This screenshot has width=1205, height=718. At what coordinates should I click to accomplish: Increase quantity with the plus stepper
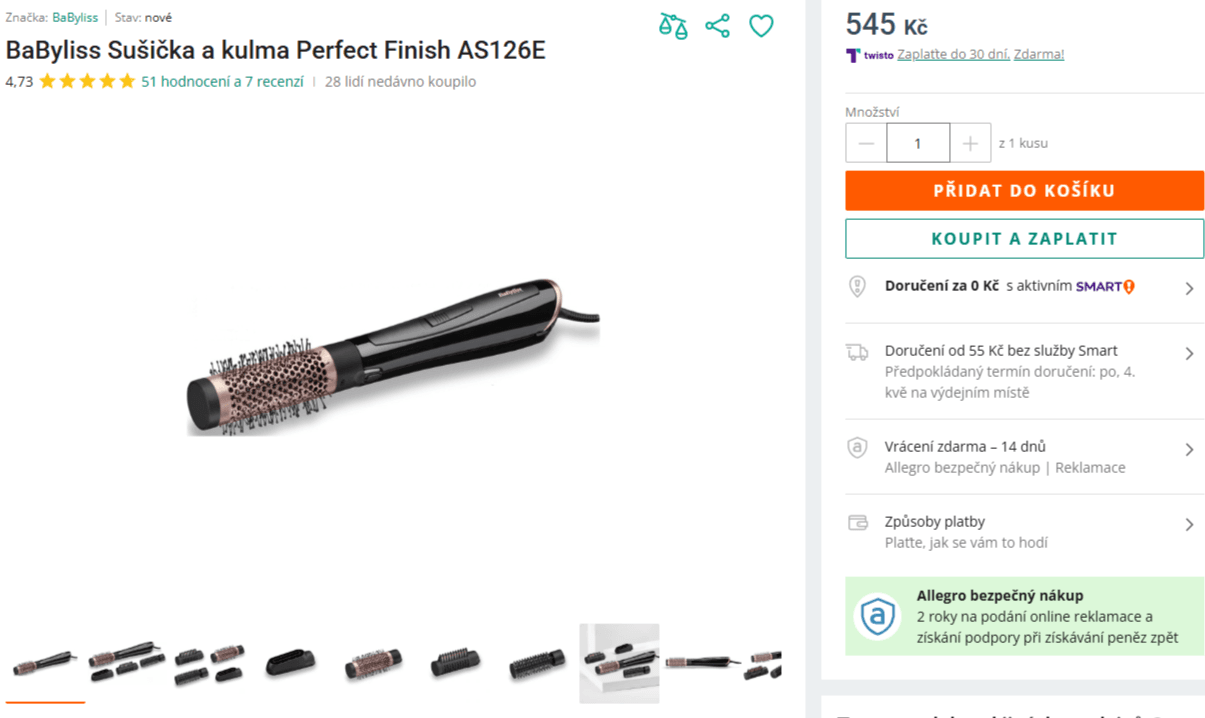[969, 142]
